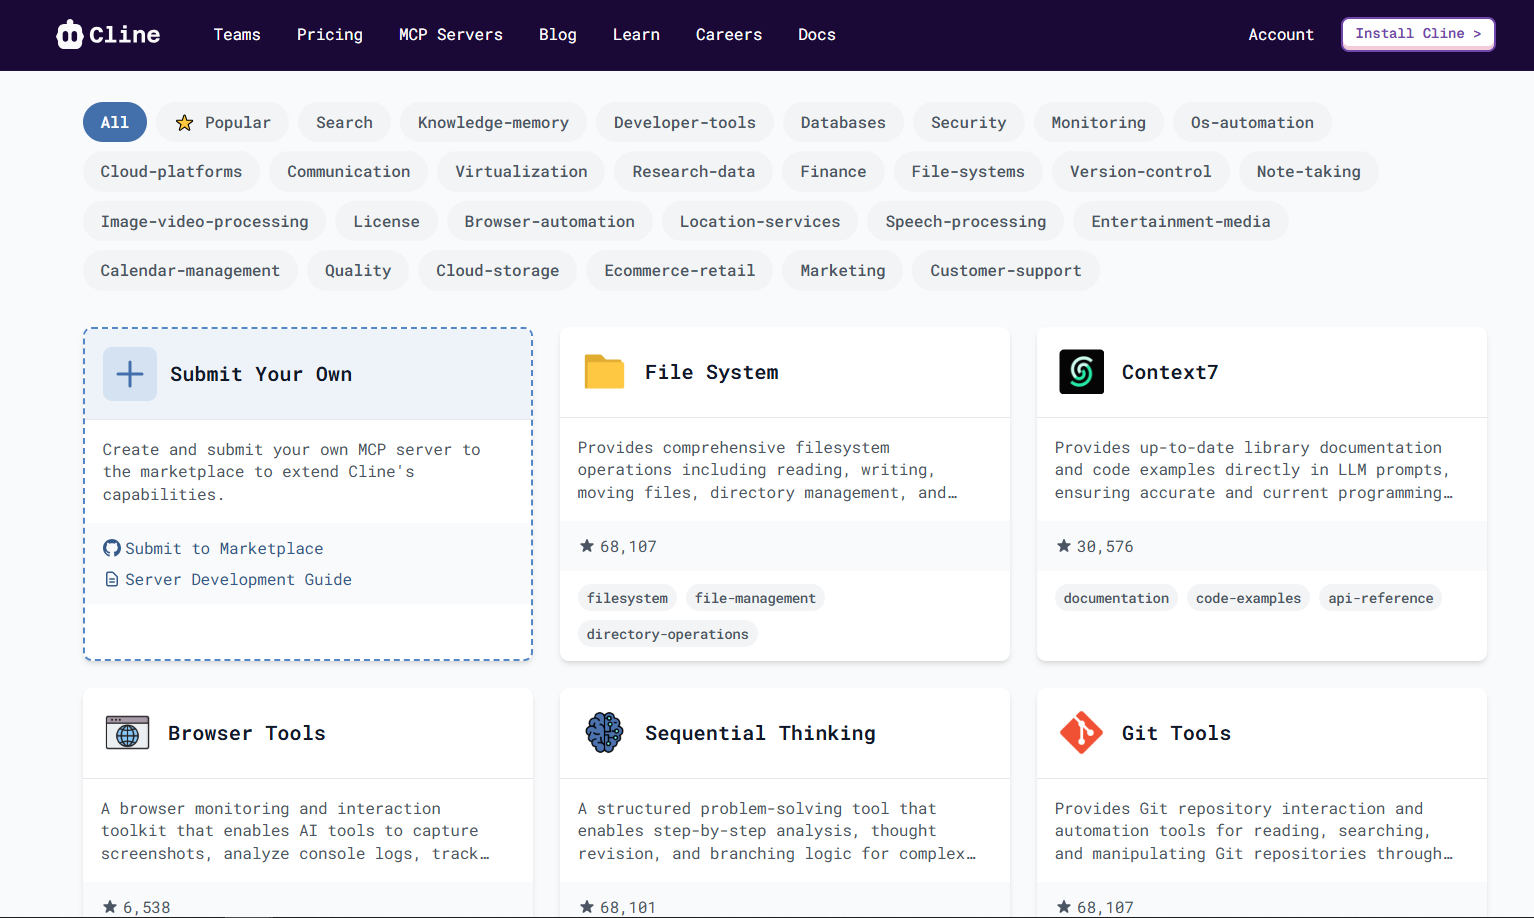
Task: Click the api-reference tag on Context7
Action: point(1381,598)
